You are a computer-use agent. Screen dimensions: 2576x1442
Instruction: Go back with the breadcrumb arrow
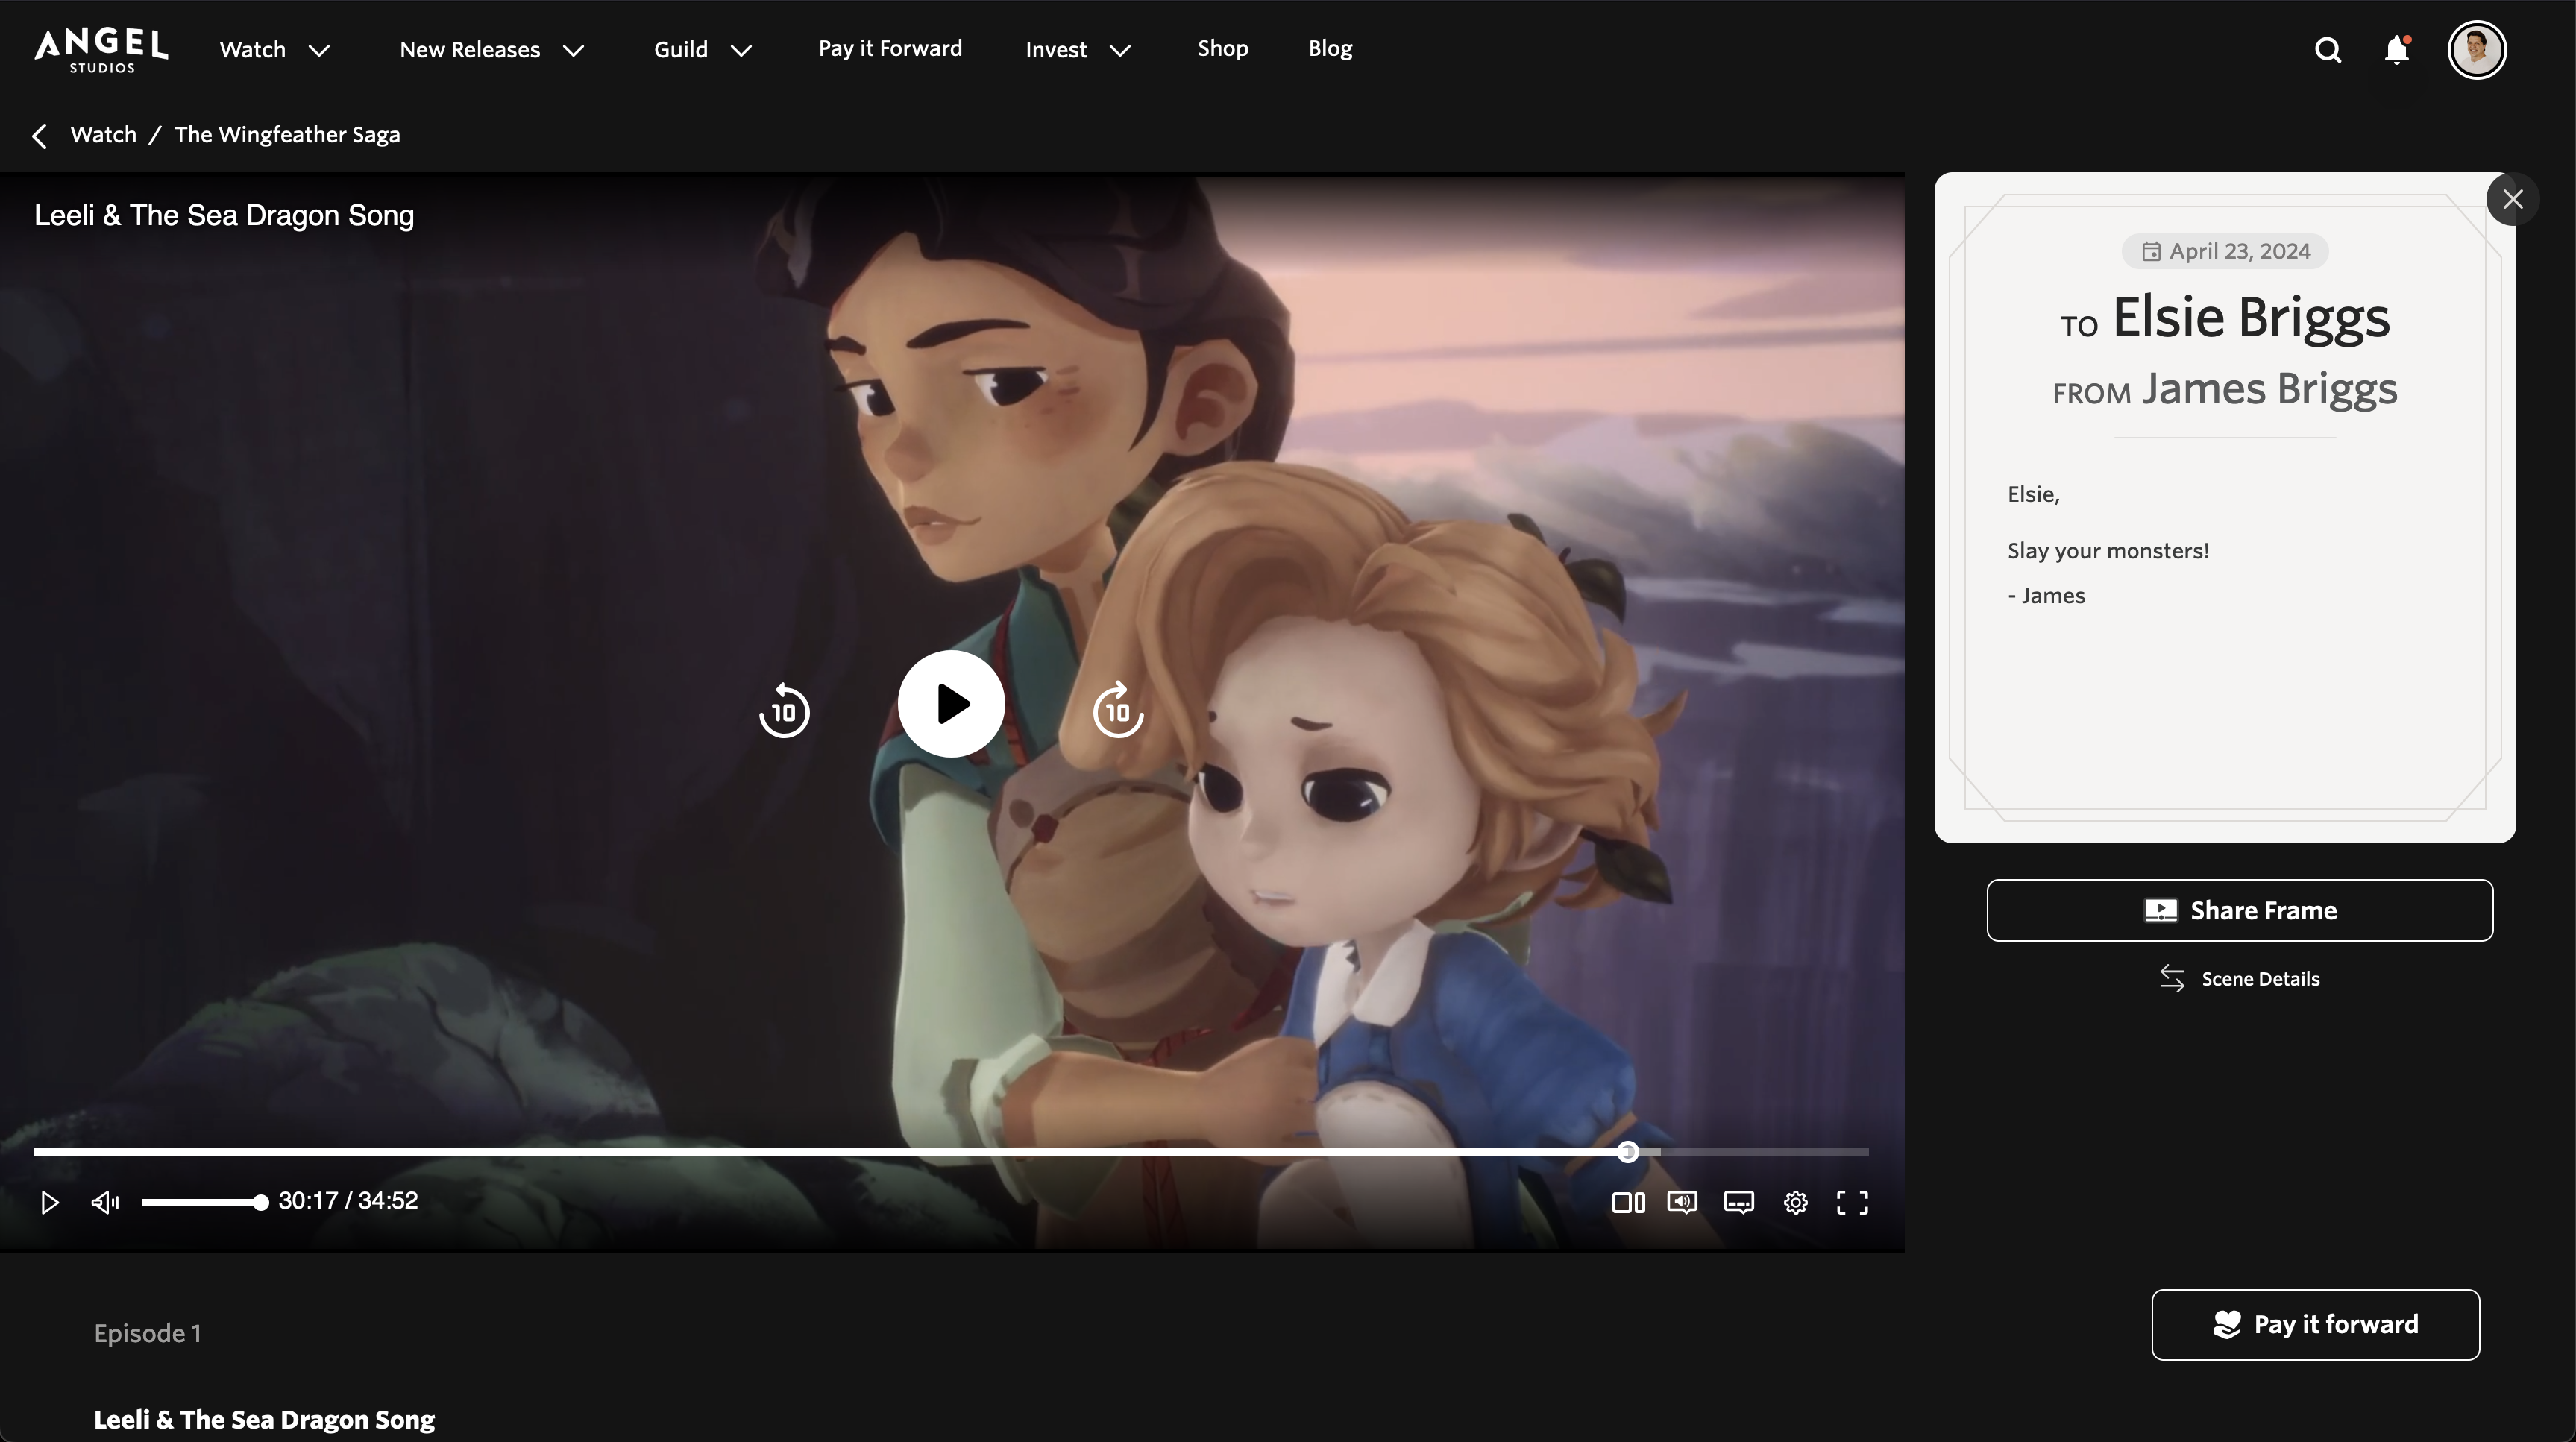(x=40, y=136)
